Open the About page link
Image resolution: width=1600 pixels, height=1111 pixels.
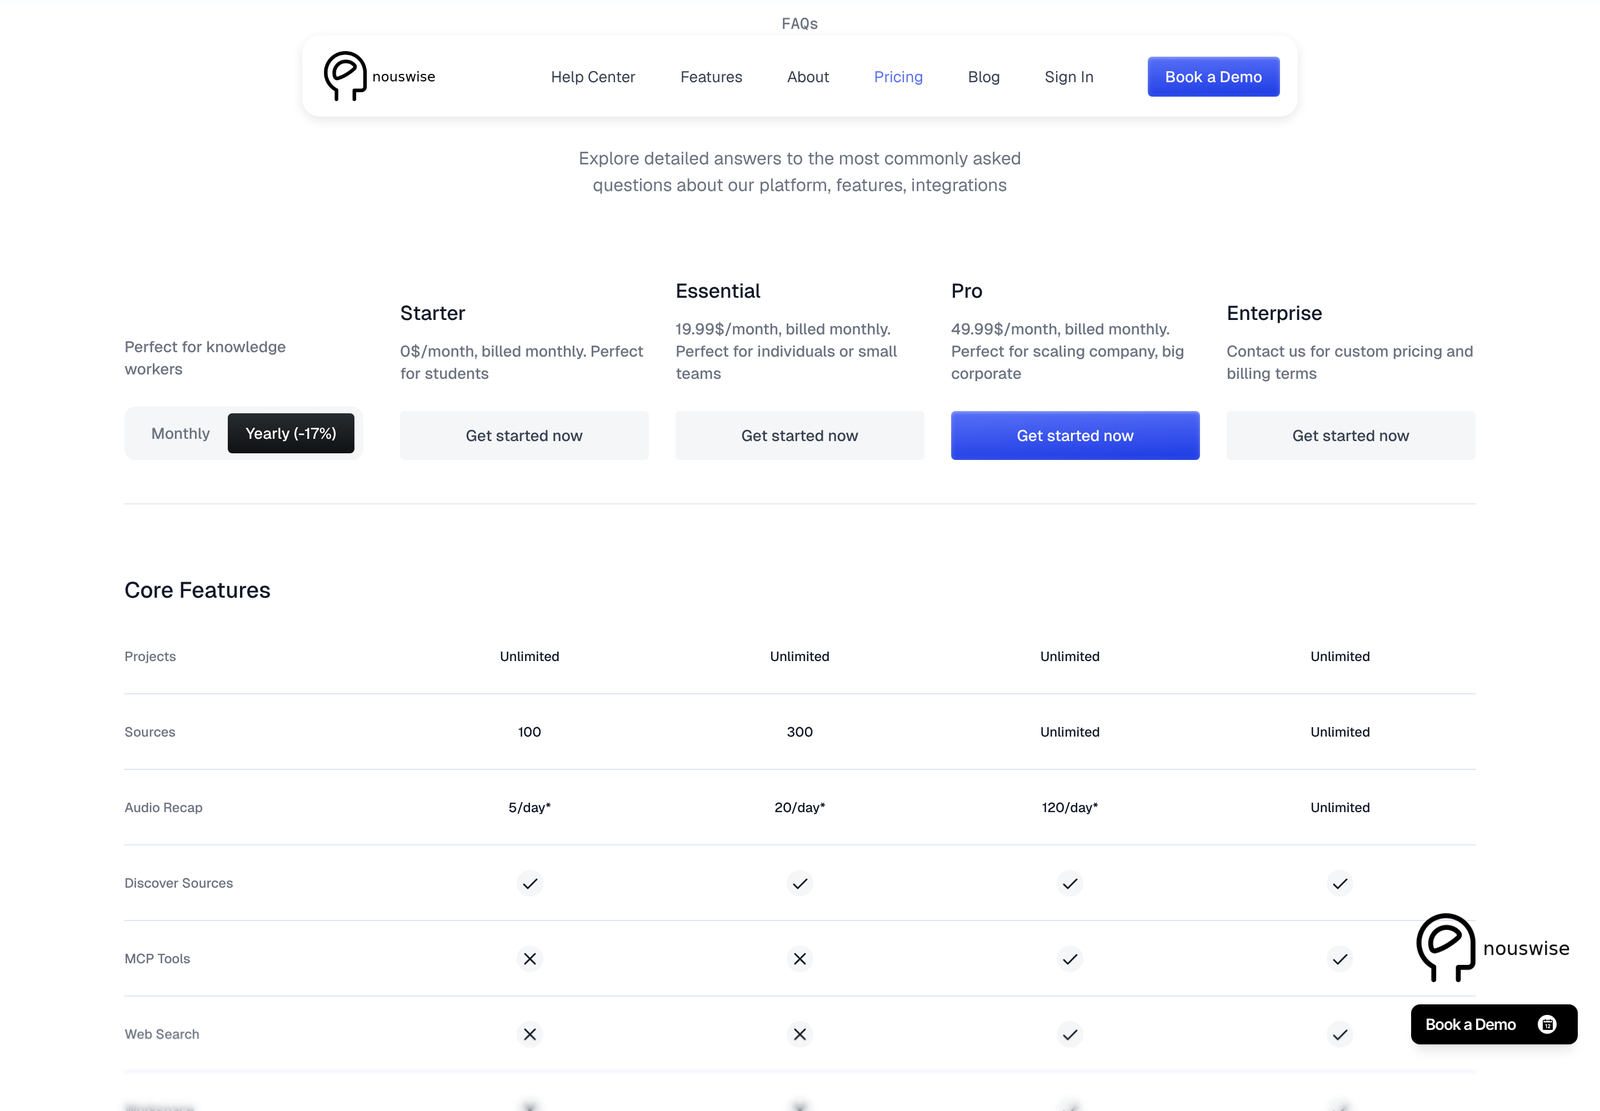(x=808, y=77)
